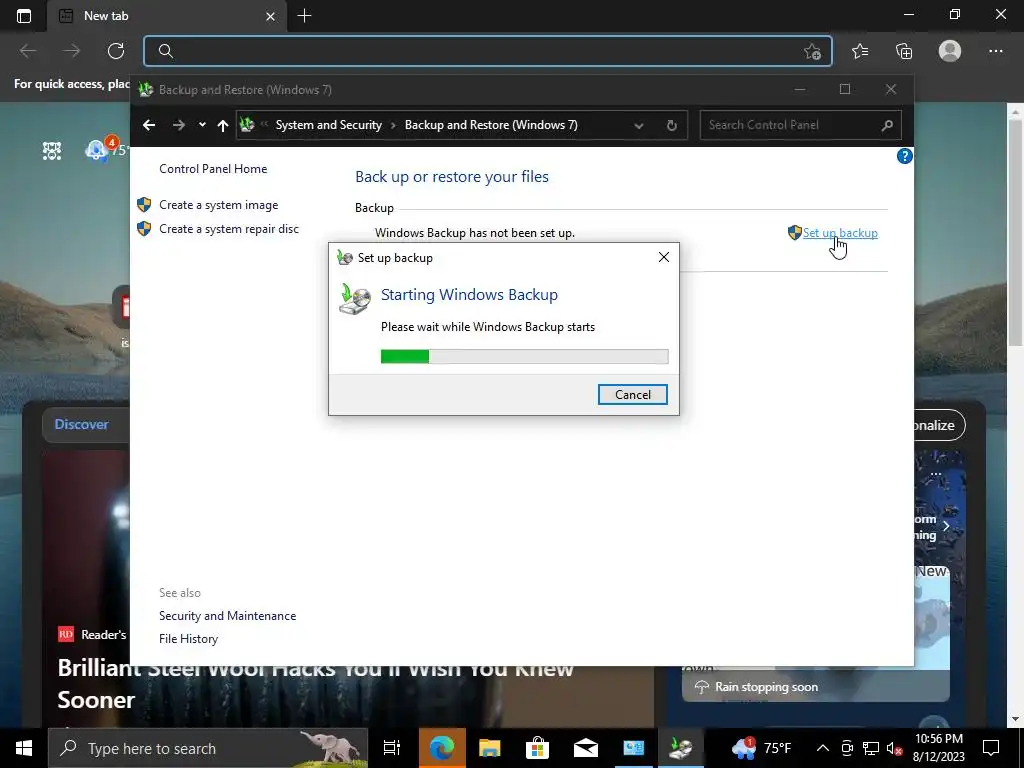
Task: Click the Windows Backup progress bar
Action: 524,356
